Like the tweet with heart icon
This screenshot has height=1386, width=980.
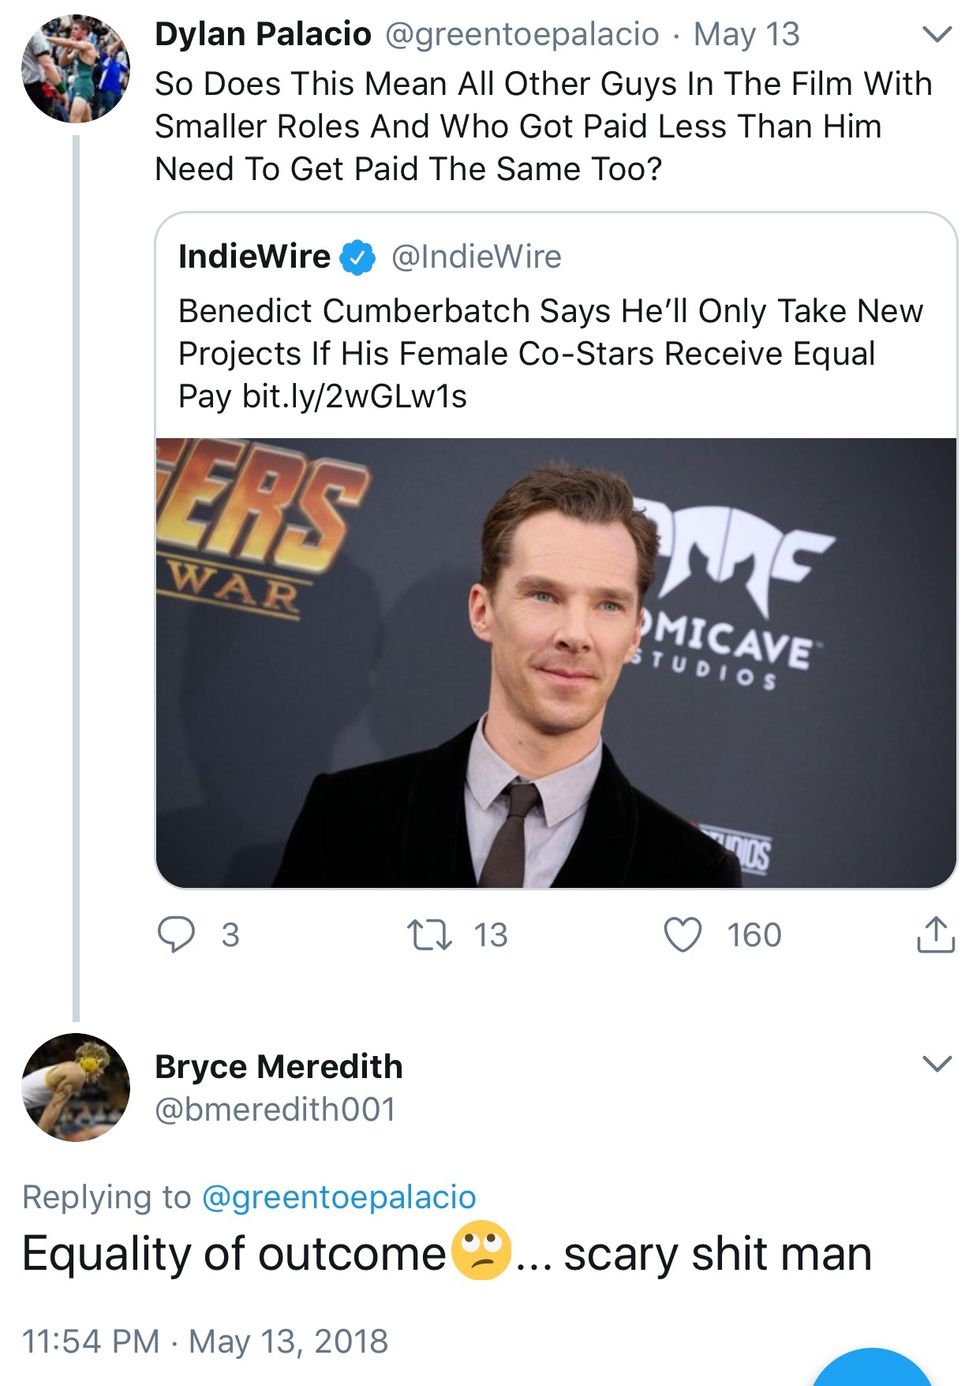pyautogui.click(x=683, y=935)
